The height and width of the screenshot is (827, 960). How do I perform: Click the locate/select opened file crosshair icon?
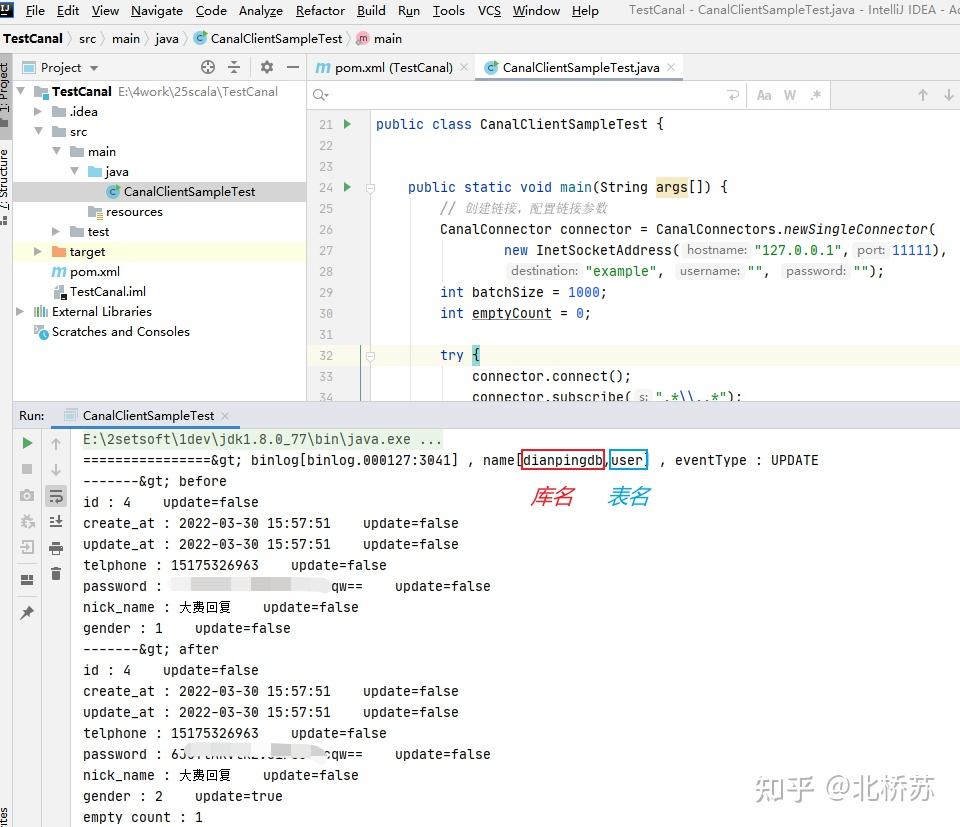tap(208, 67)
